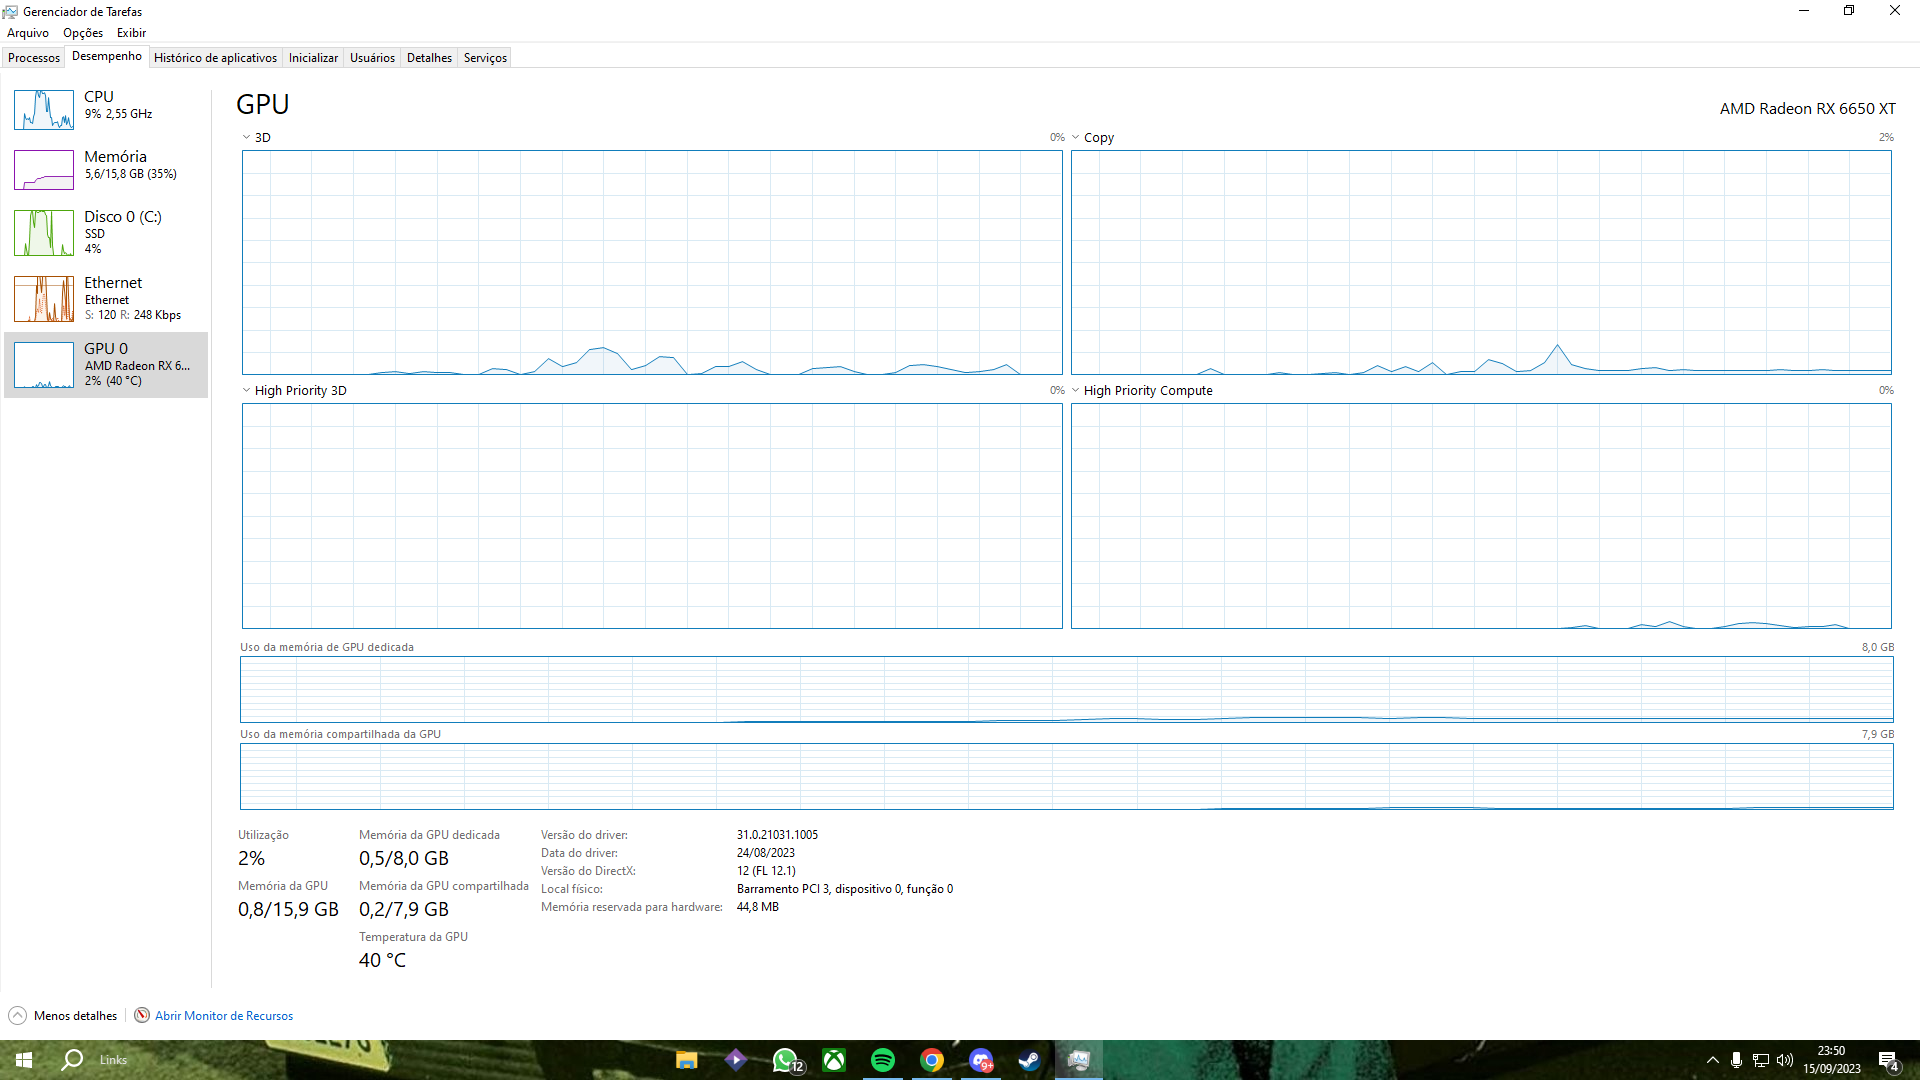The width and height of the screenshot is (1920, 1080).
Task: Open the Arquivo menu
Action: coord(28,33)
